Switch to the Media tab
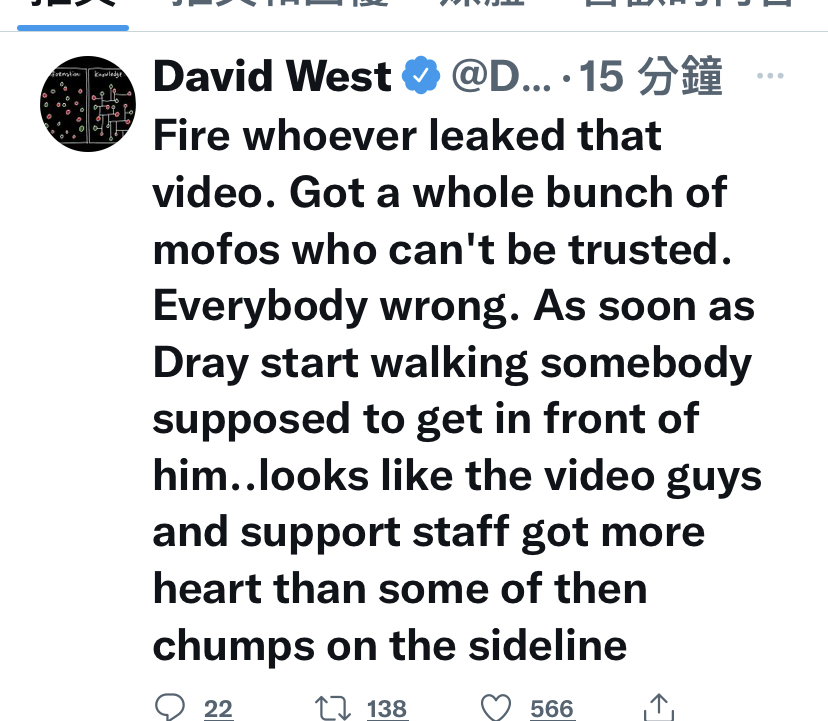The height and width of the screenshot is (721, 828). click(x=482, y=4)
